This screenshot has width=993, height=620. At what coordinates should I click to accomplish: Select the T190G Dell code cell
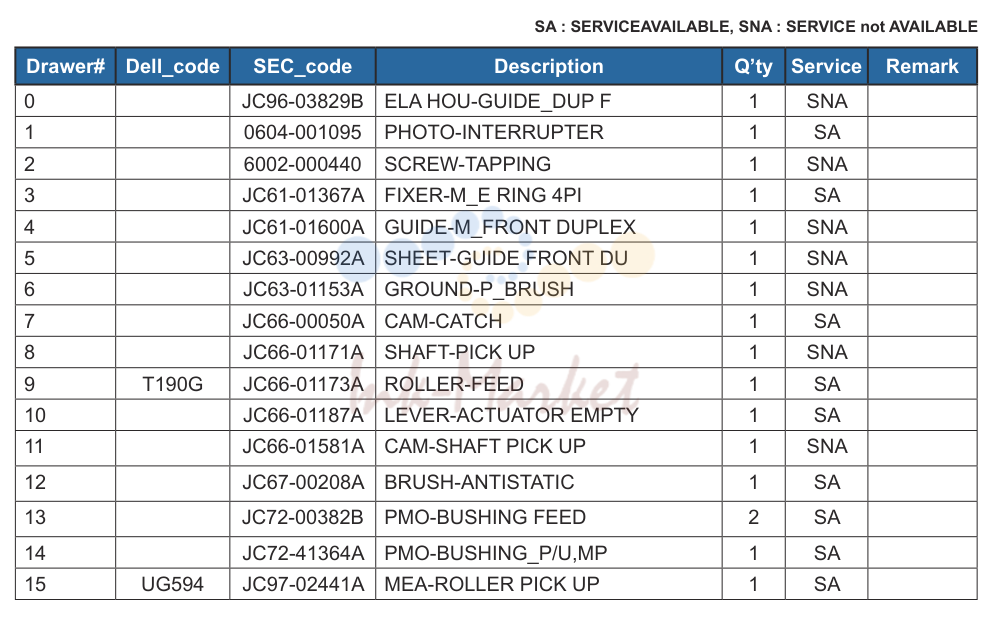click(172, 384)
